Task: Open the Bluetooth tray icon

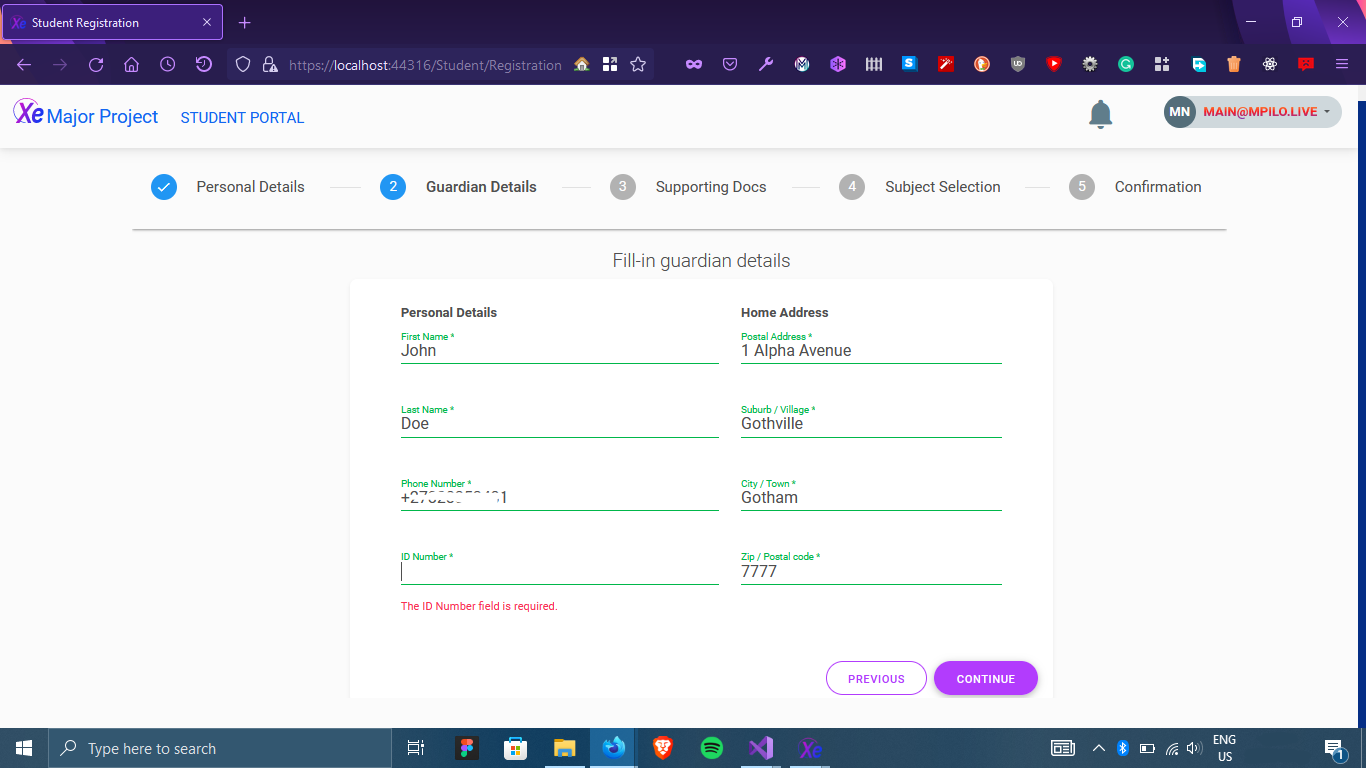Action: (x=1123, y=748)
